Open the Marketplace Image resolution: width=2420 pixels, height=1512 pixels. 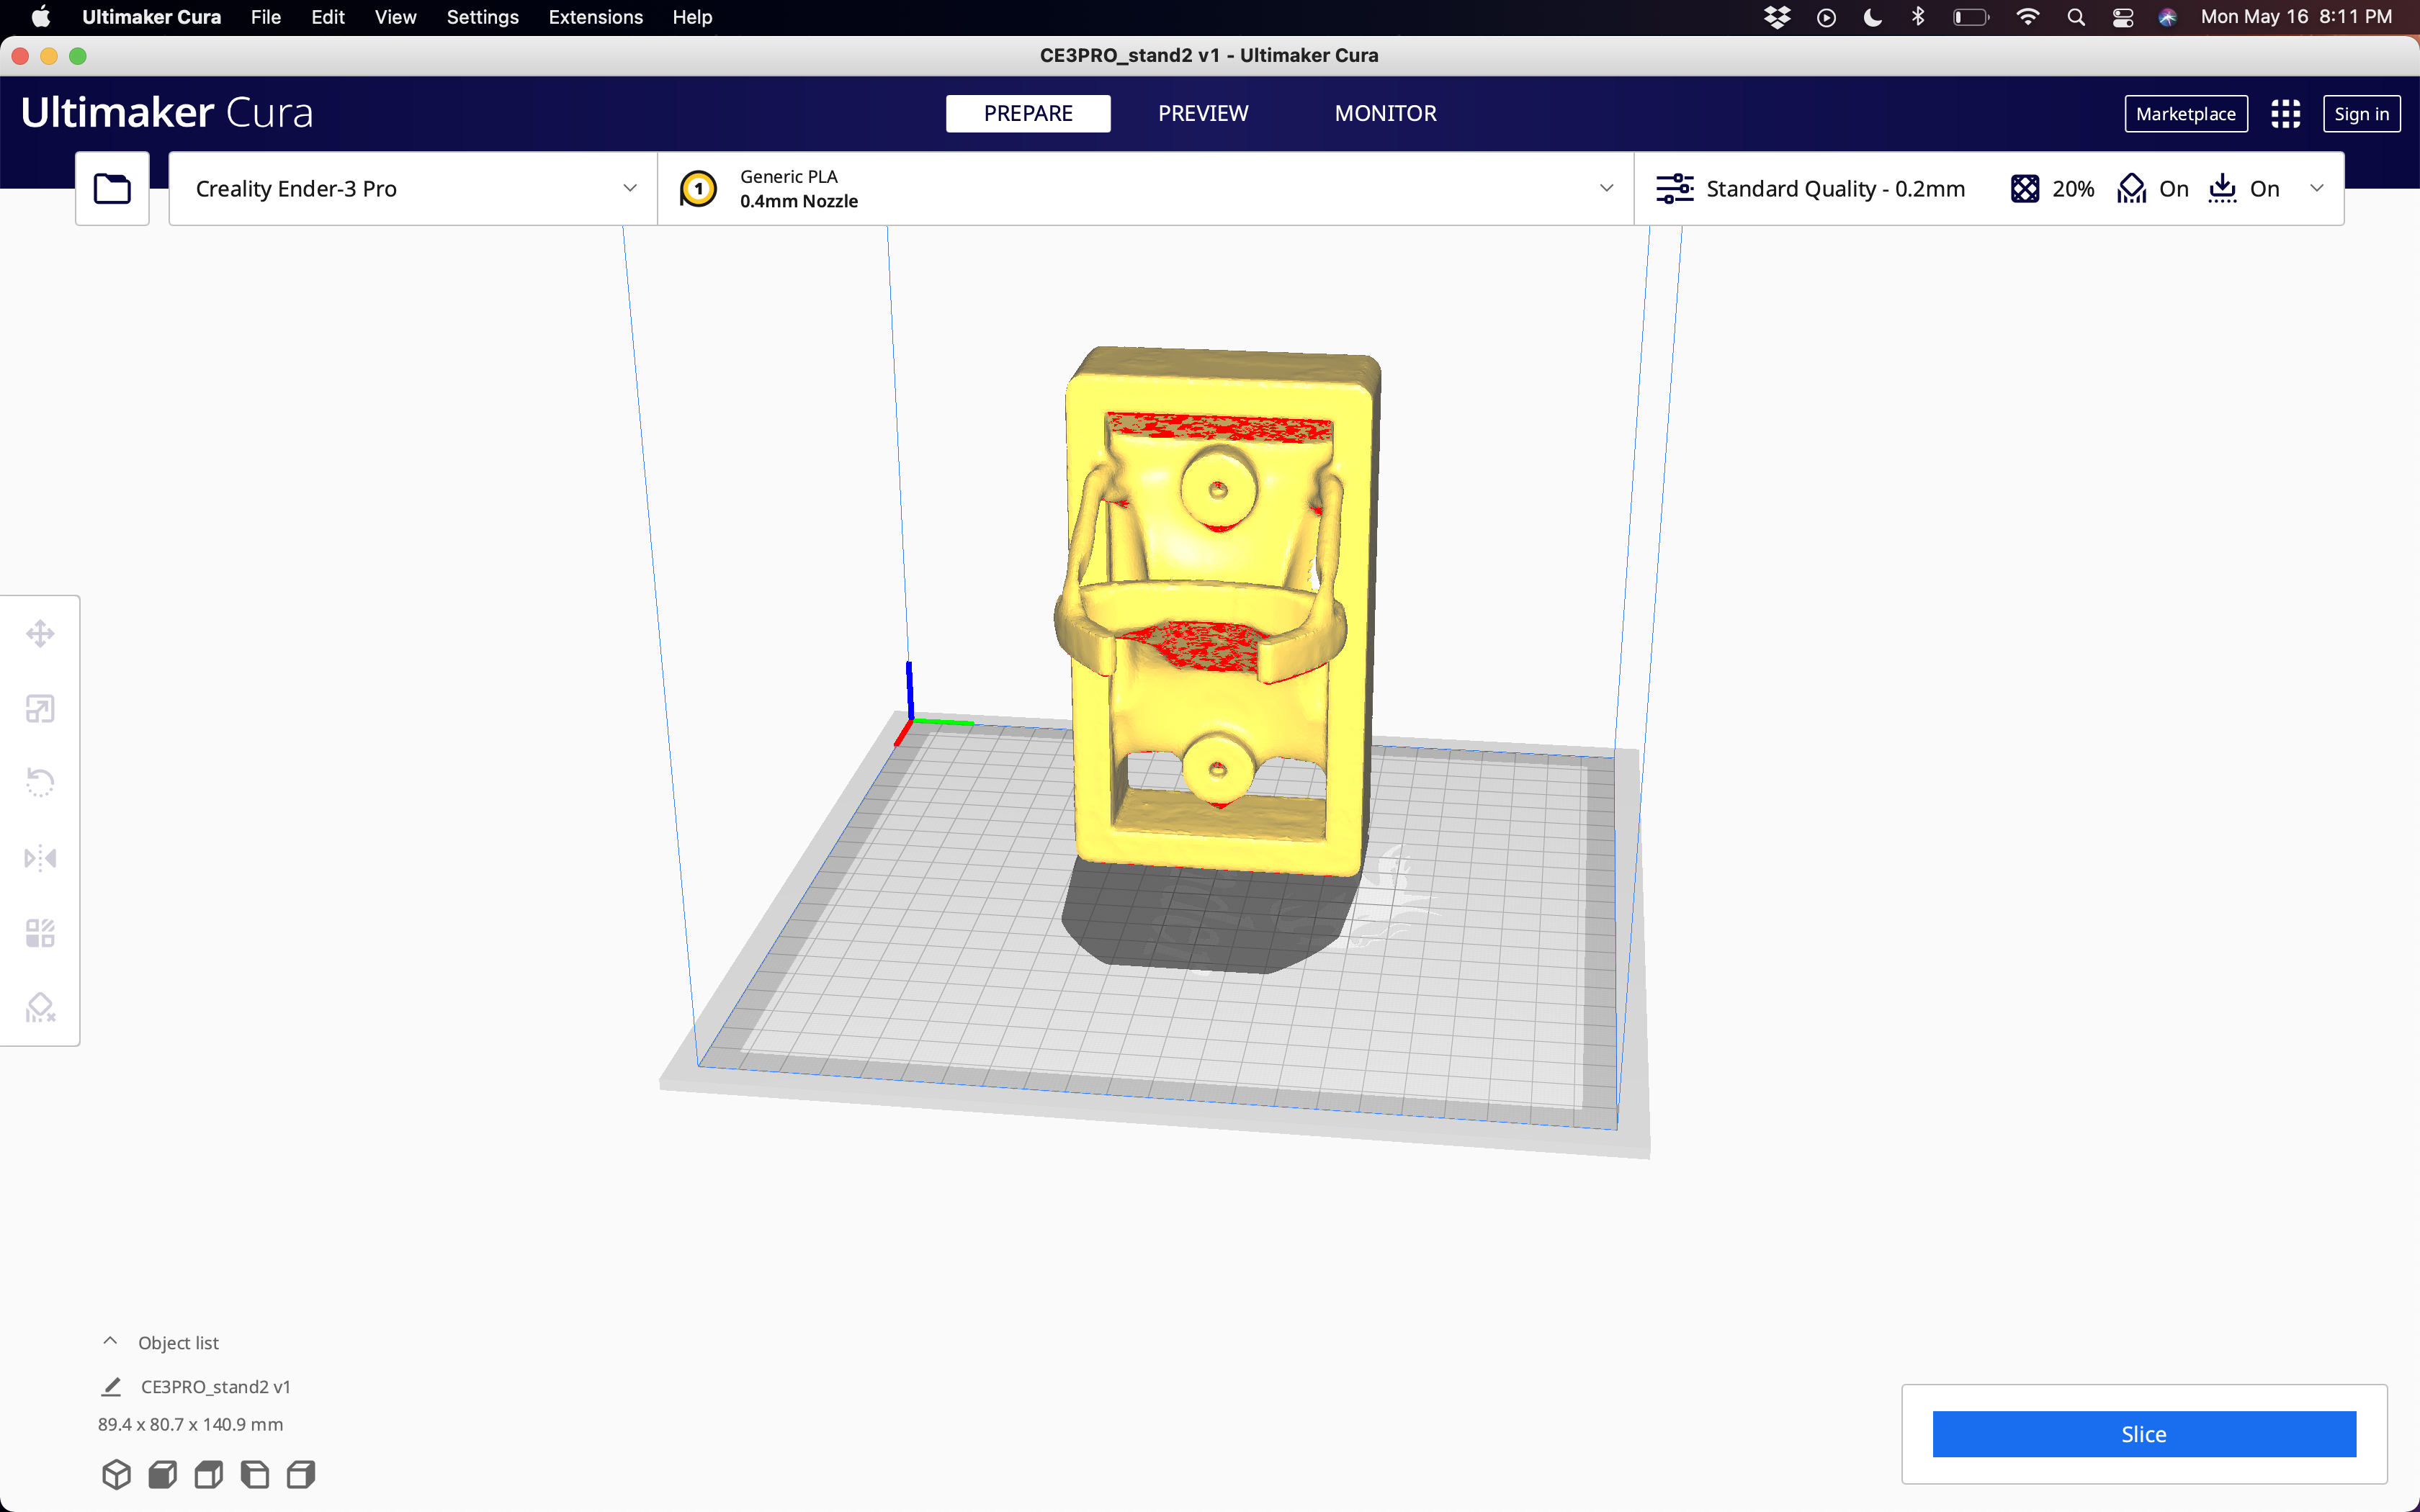point(2186,113)
